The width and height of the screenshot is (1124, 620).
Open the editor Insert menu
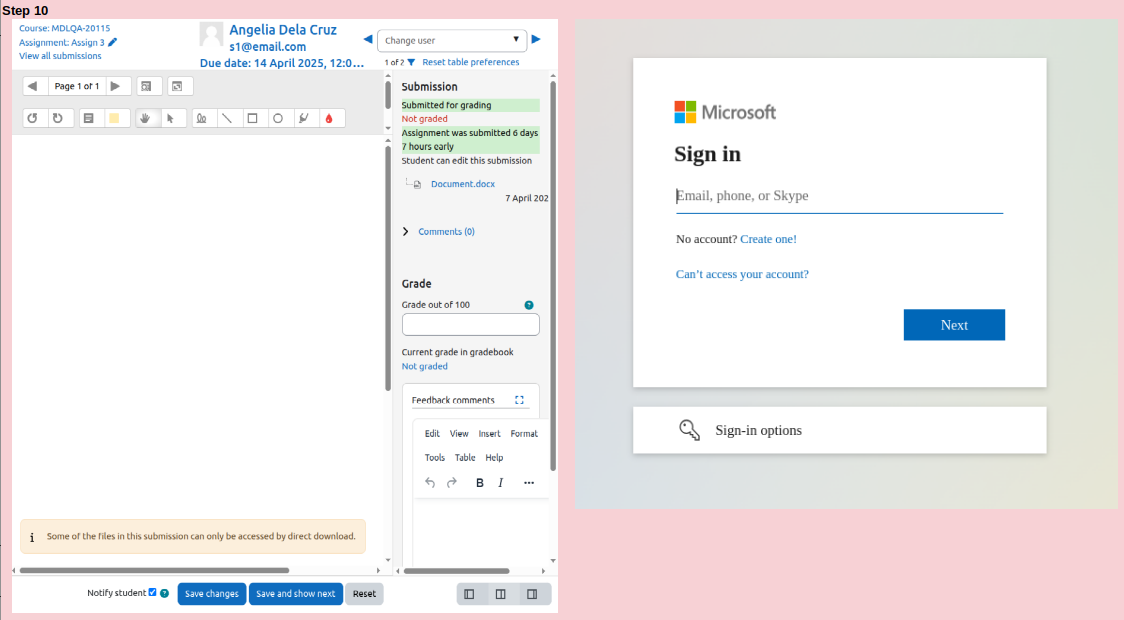tap(490, 434)
